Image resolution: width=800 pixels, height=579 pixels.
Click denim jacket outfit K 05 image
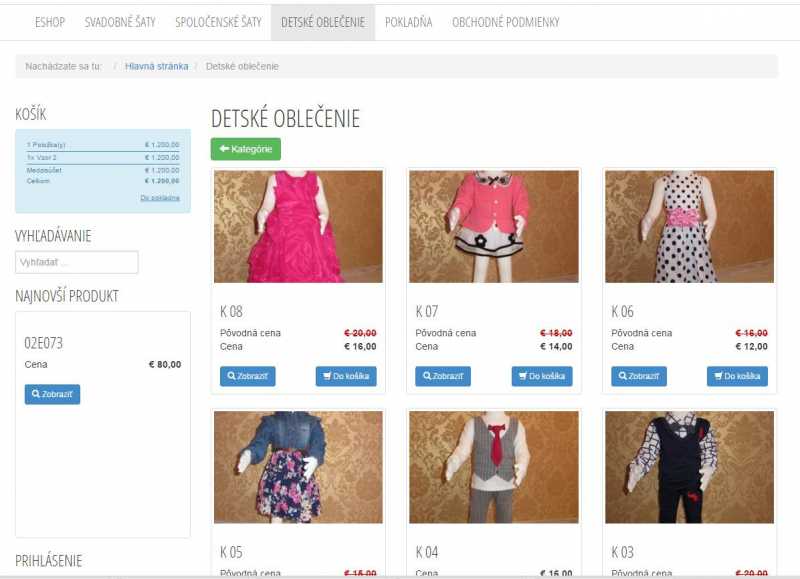pyautogui.click(x=298, y=467)
